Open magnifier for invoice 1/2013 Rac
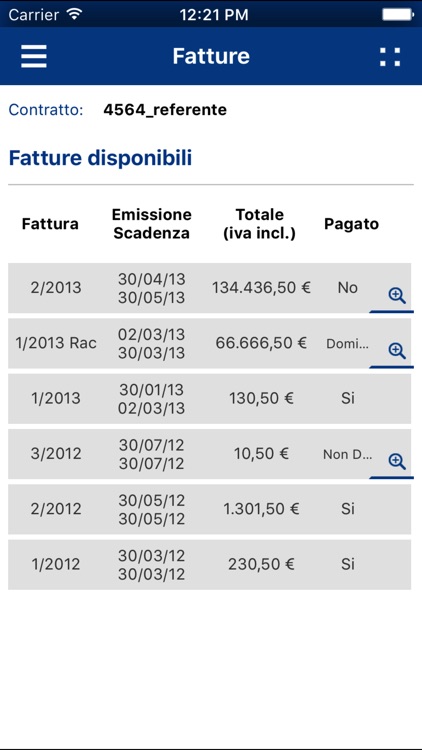Screen dimensions: 422x750 point(397,351)
